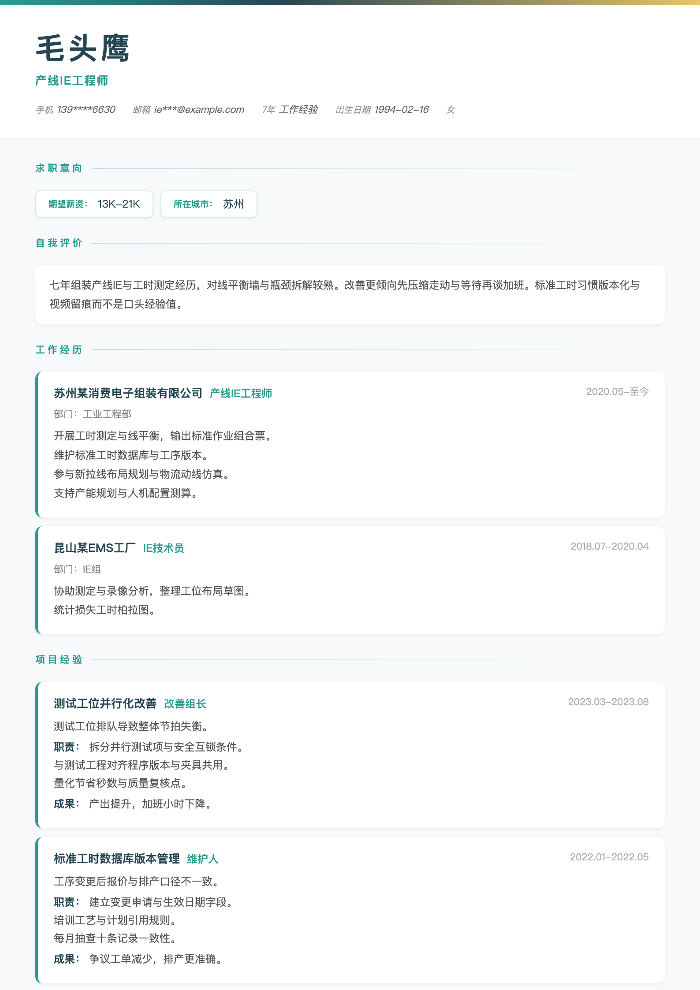Select company name 昆山某EMS工厂
Viewport: 700px width, 990px height.
(x=95, y=548)
